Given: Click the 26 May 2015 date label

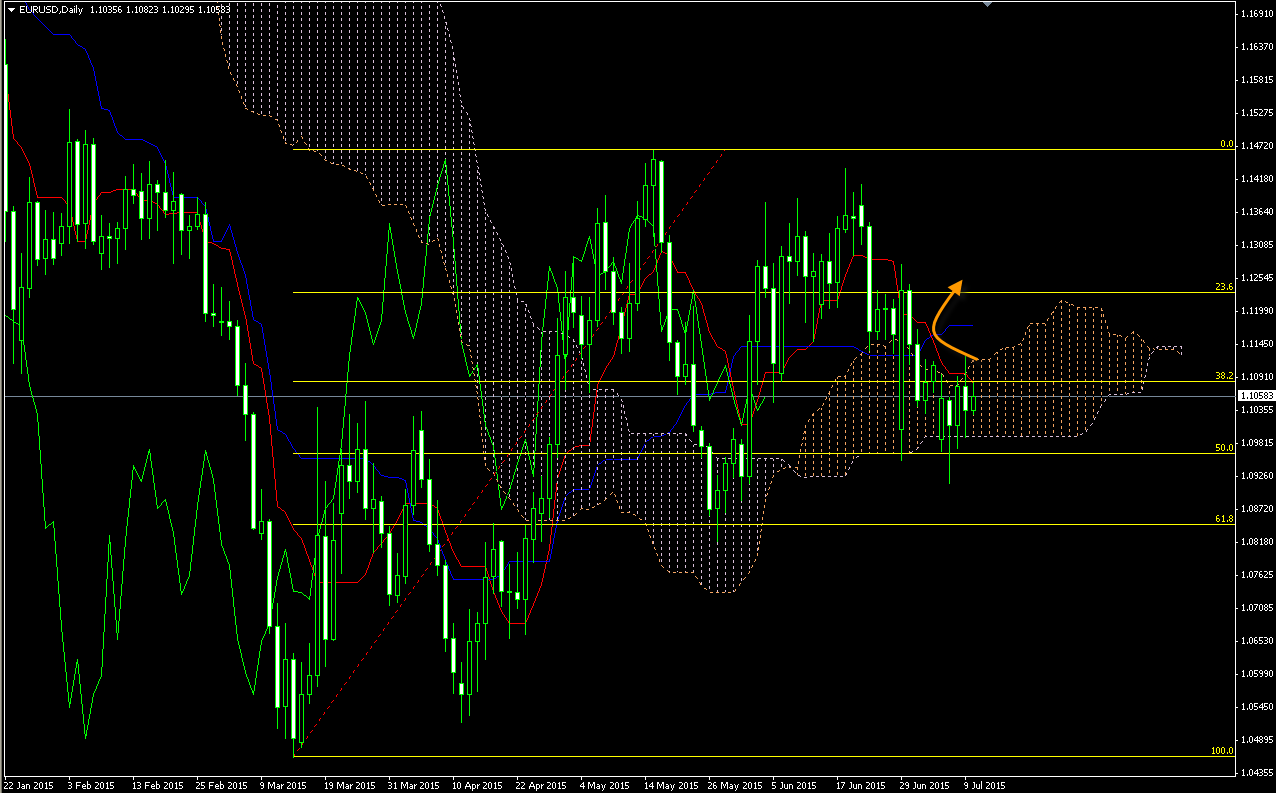Looking at the screenshot, I should tap(733, 786).
